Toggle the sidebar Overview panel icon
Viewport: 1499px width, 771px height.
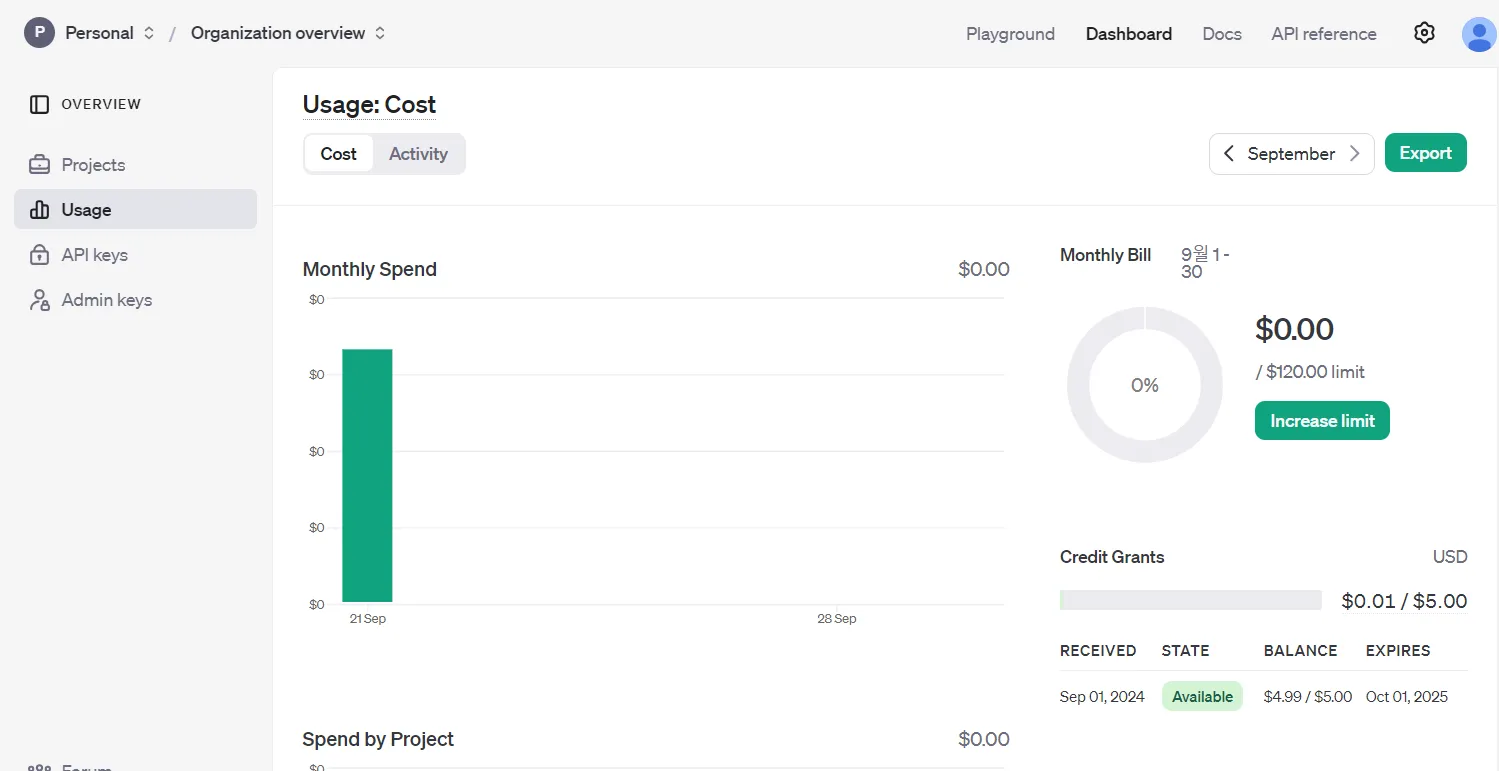coord(39,104)
